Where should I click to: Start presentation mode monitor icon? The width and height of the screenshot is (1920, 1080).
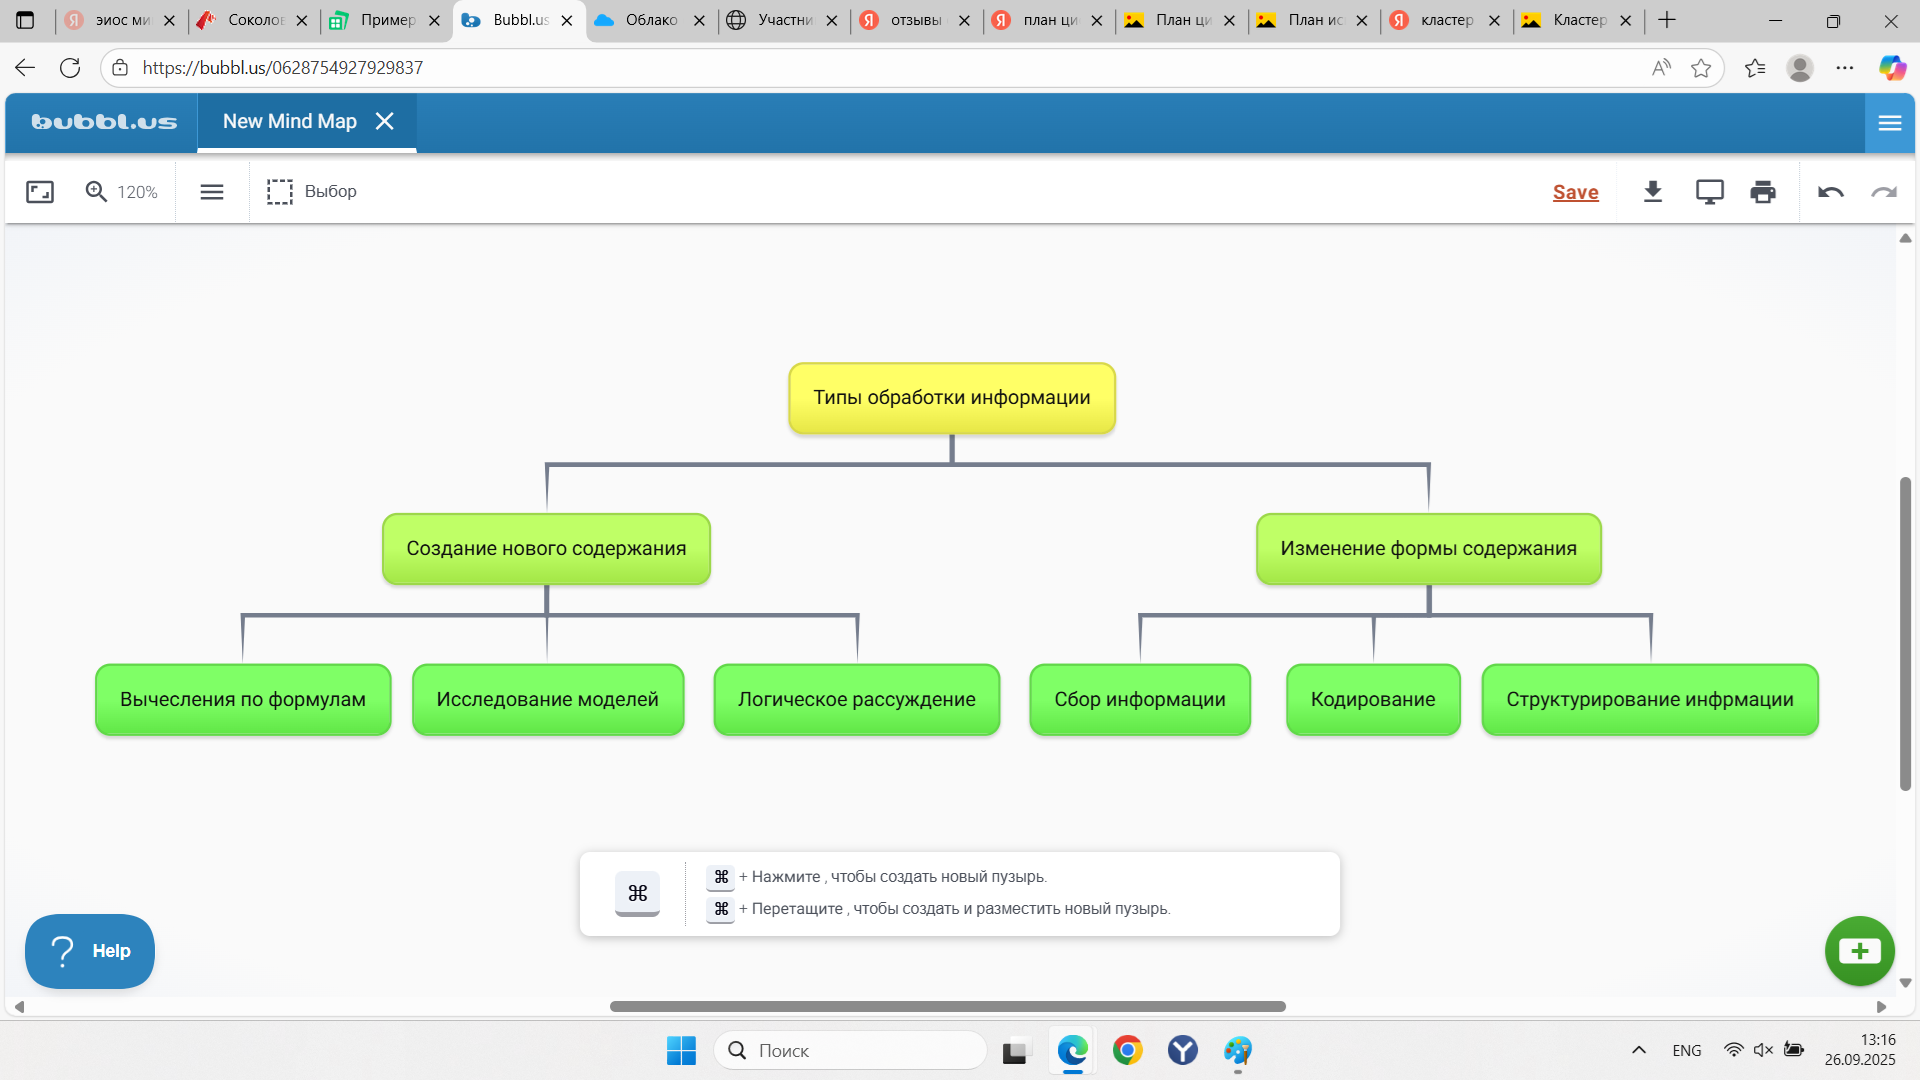click(1709, 192)
